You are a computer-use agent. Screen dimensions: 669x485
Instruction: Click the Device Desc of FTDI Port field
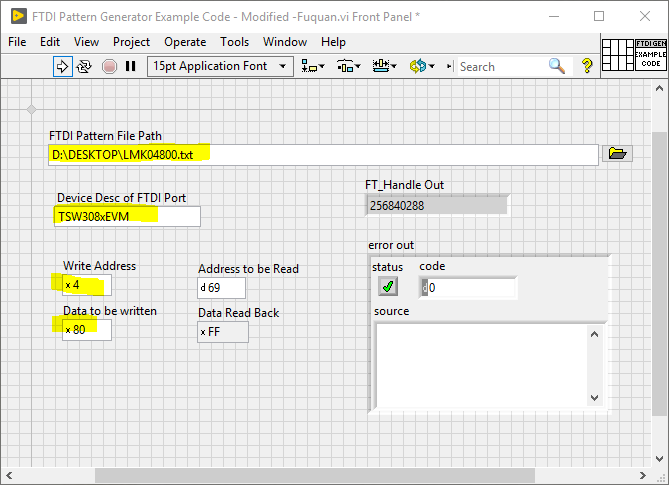pos(127,217)
